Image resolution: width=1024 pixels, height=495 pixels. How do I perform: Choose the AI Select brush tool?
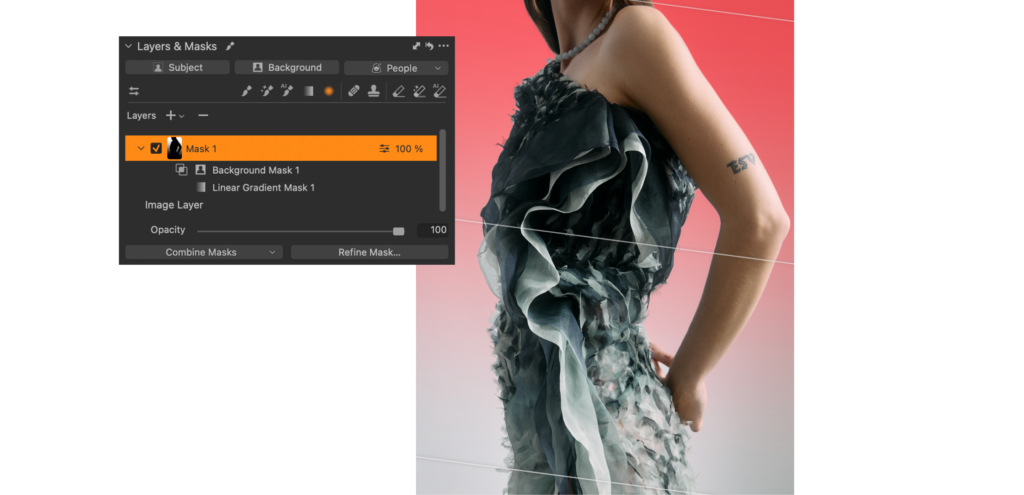pyautogui.click(x=287, y=91)
